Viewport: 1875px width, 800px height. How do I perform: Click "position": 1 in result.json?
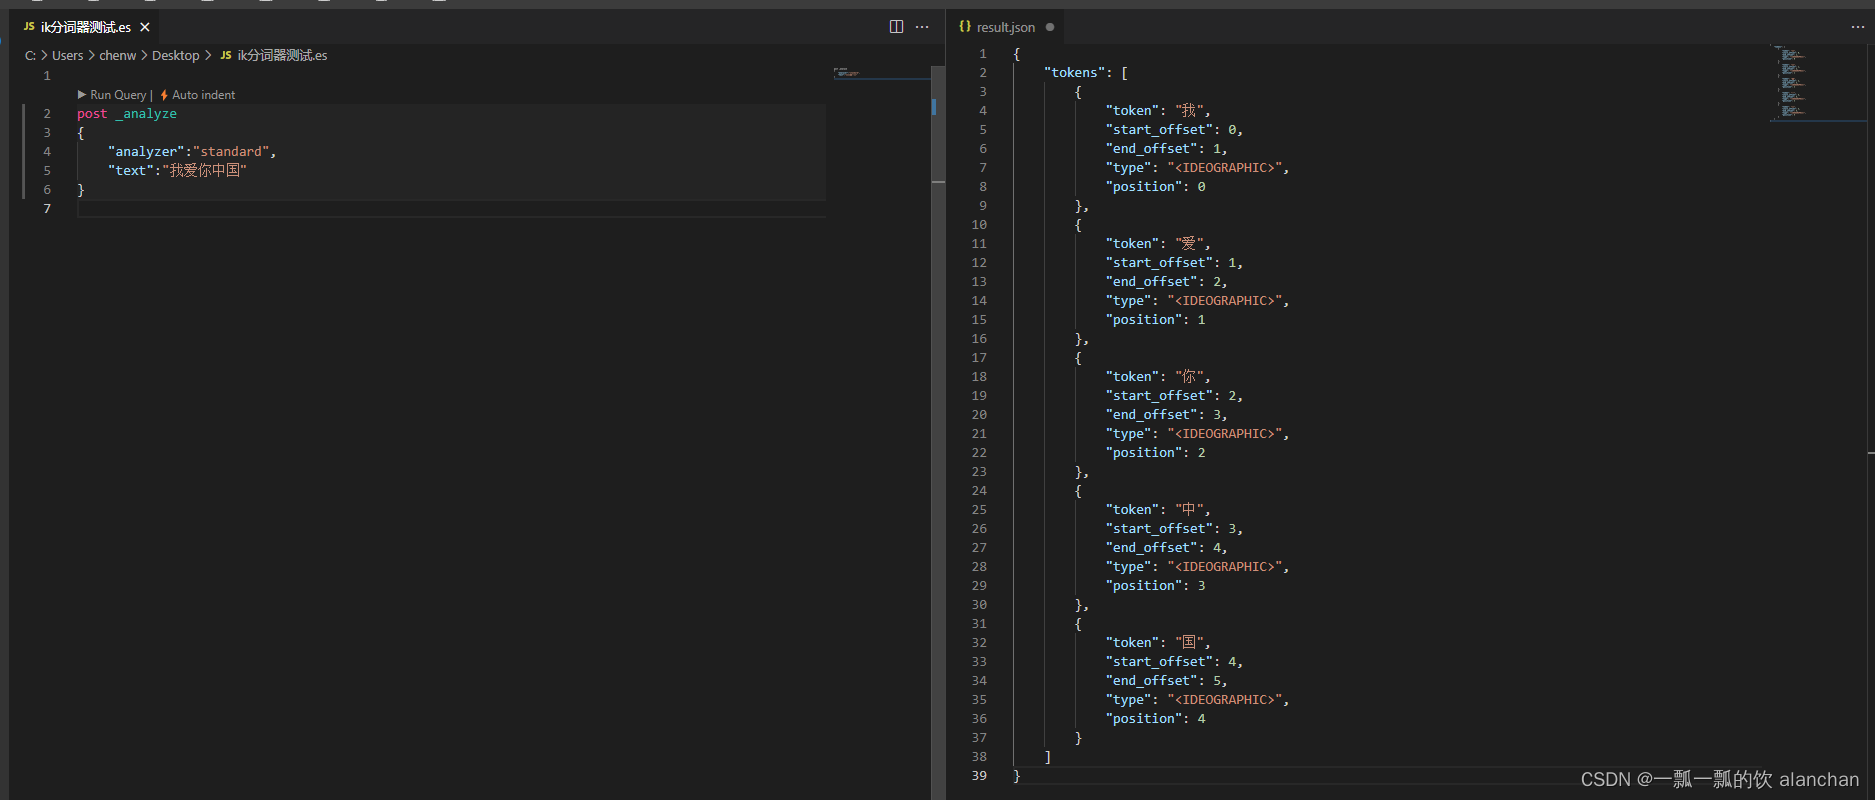tap(1155, 320)
